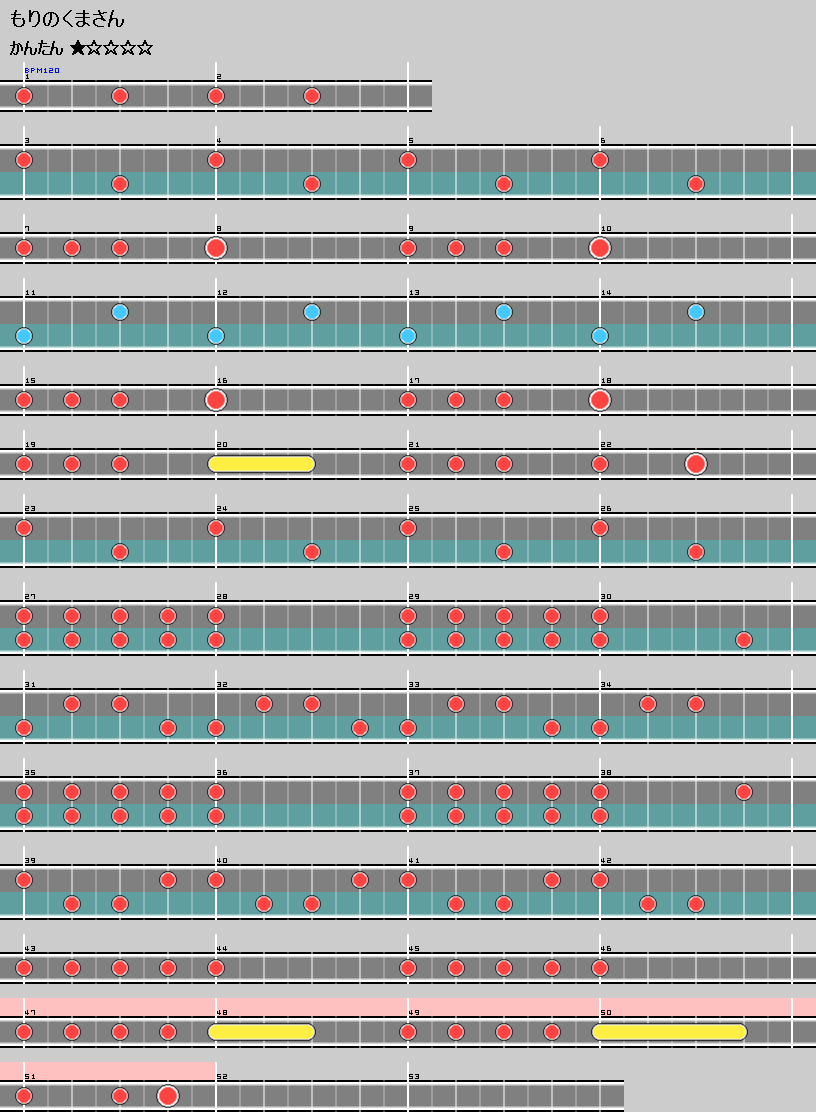Viewport: 816px width, 1112px height.
Task: Select the かんたん difficulty label
Action: pyautogui.click(x=36, y=48)
